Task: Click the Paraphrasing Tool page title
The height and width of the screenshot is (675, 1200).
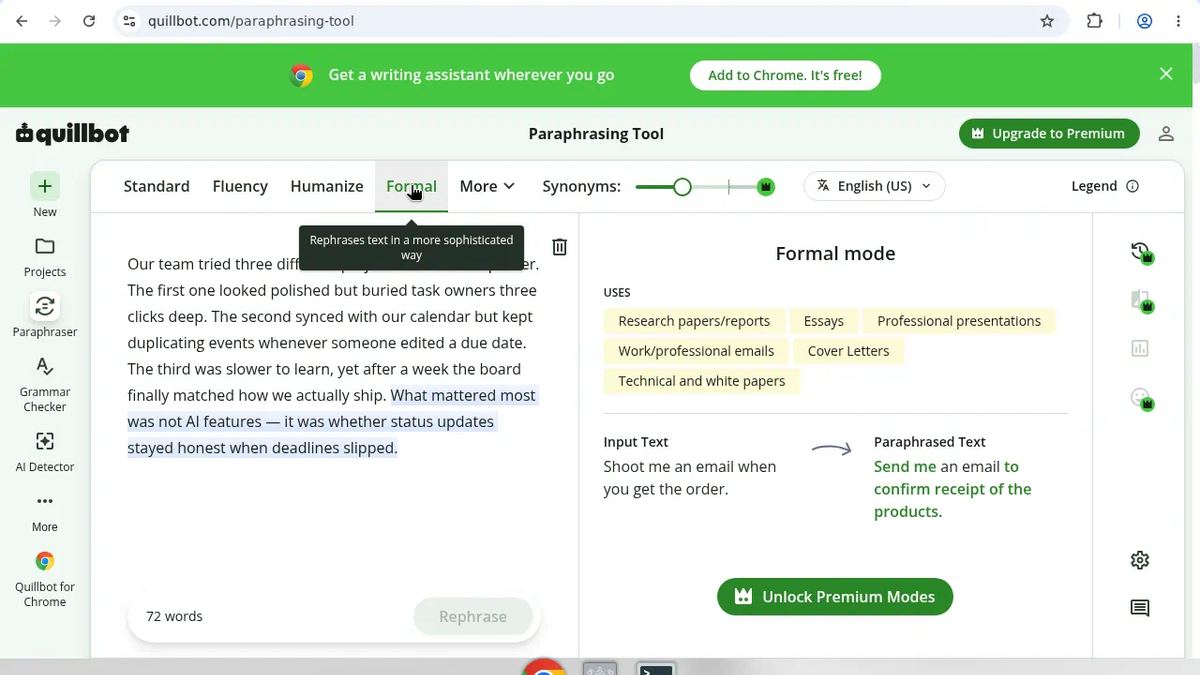Action: tap(596, 134)
